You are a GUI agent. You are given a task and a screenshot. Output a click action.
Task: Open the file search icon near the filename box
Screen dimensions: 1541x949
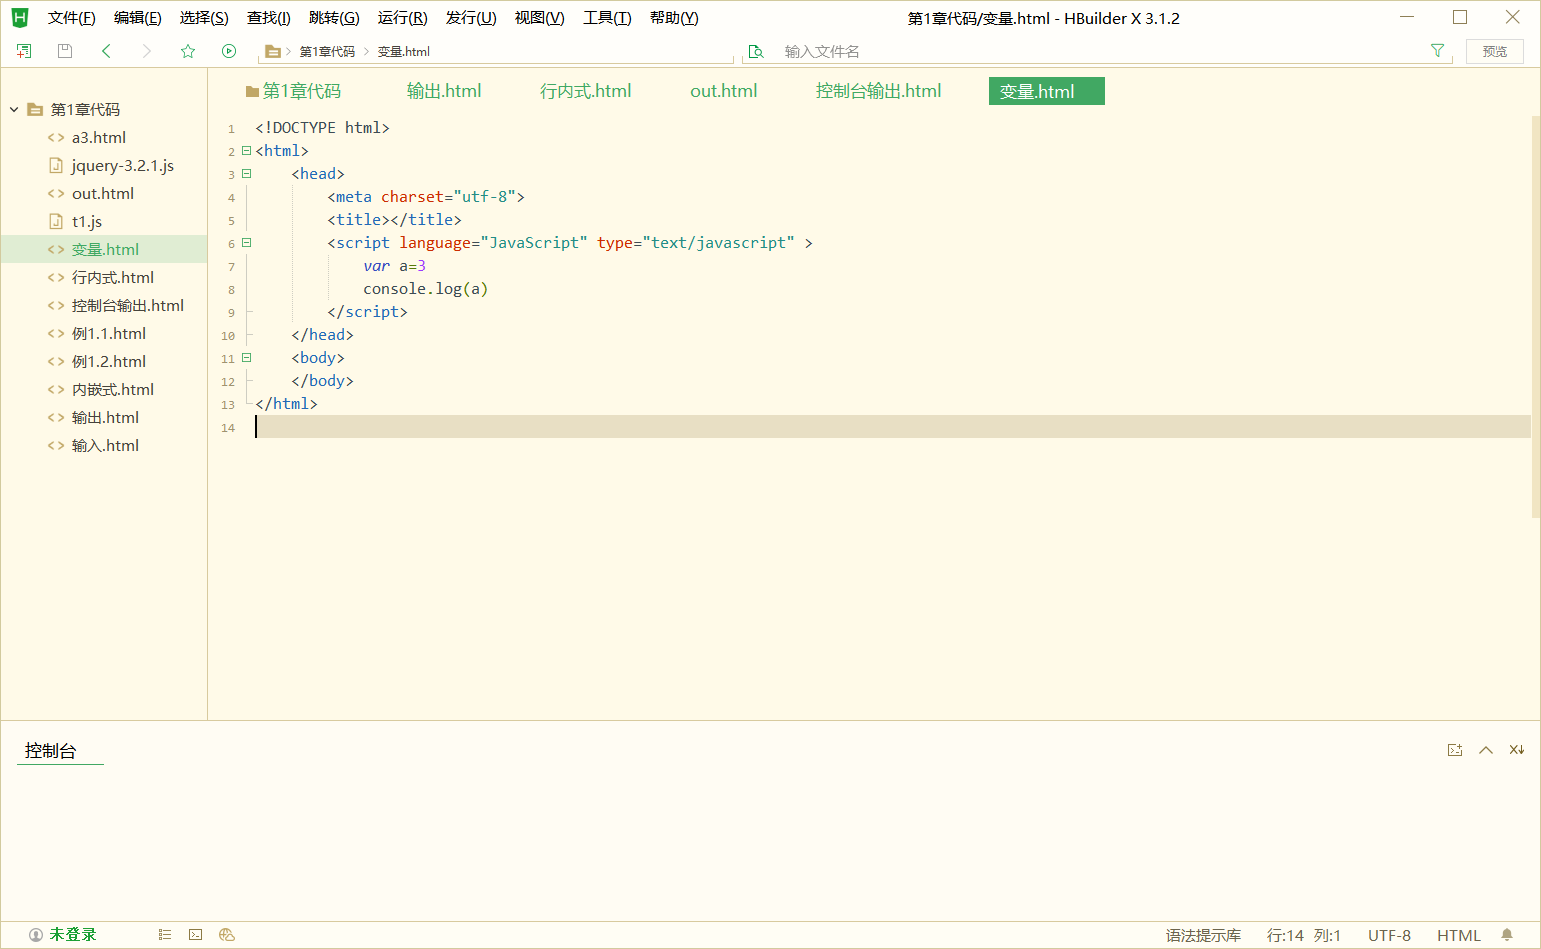pyautogui.click(x=757, y=51)
